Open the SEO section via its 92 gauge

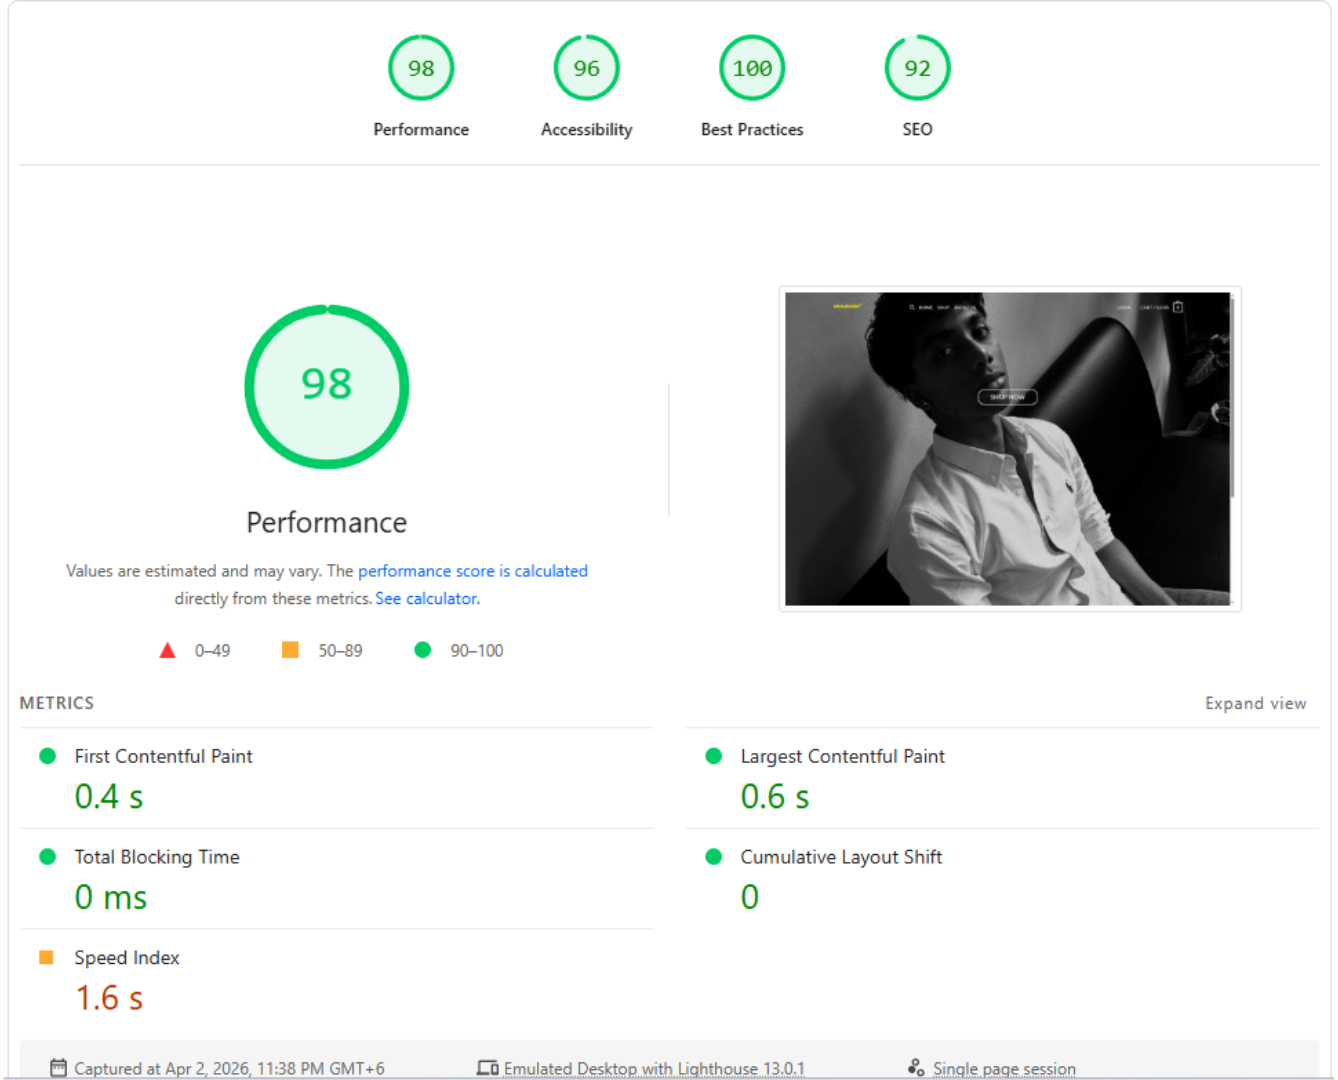pos(917,68)
